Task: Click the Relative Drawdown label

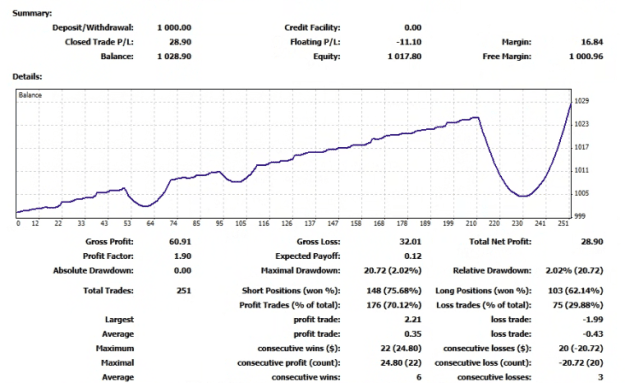Action: (x=492, y=271)
